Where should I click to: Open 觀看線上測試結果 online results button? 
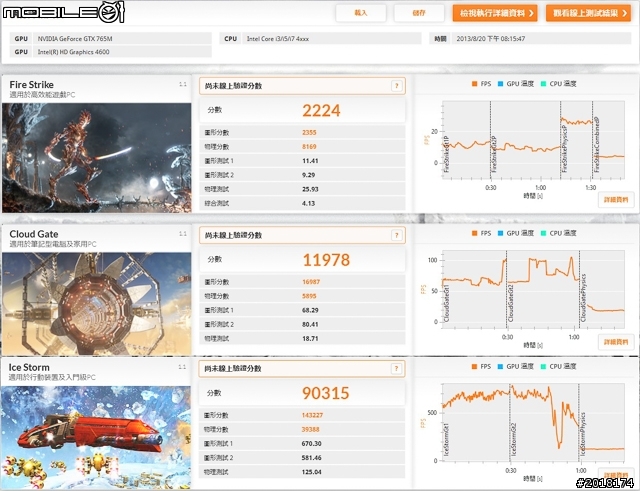click(589, 13)
